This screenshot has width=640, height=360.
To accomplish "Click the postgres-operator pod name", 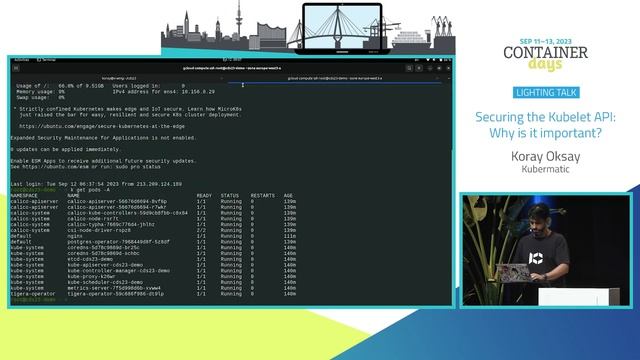I will click(119, 242).
